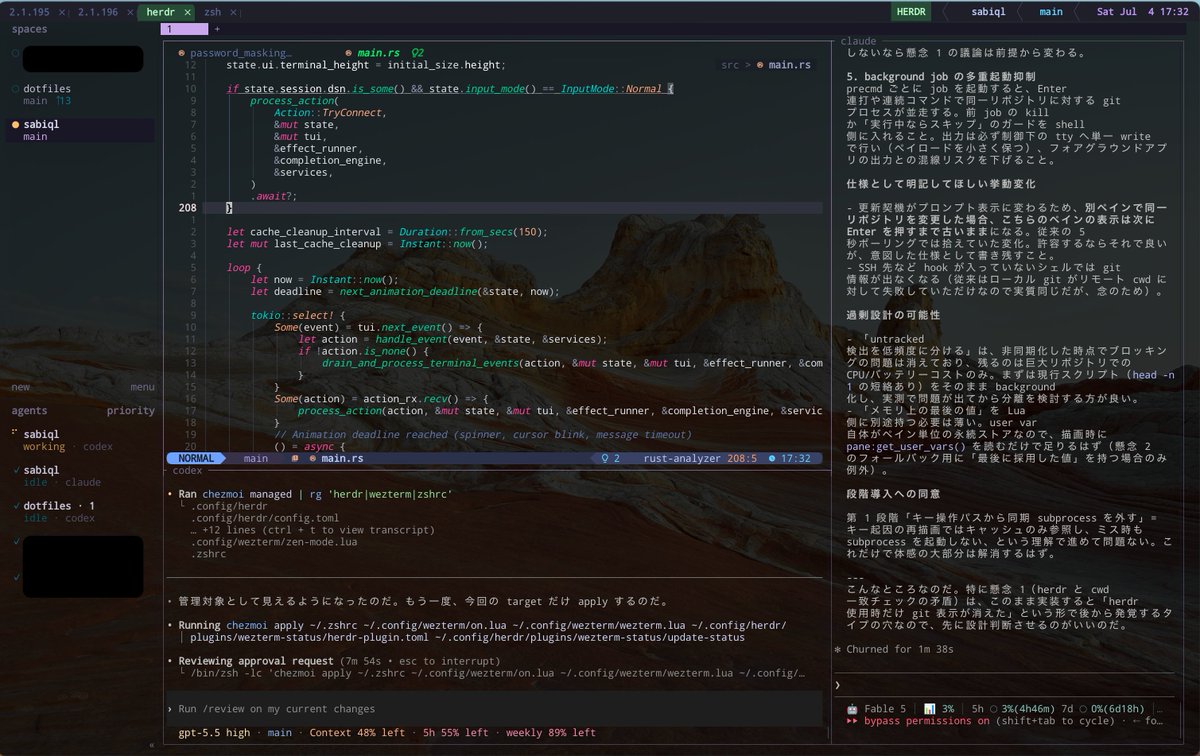Viewport: 1200px width, 756px height.
Task: Click the NORMAL mode indicator in statusline
Action: [x=197, y=458]
